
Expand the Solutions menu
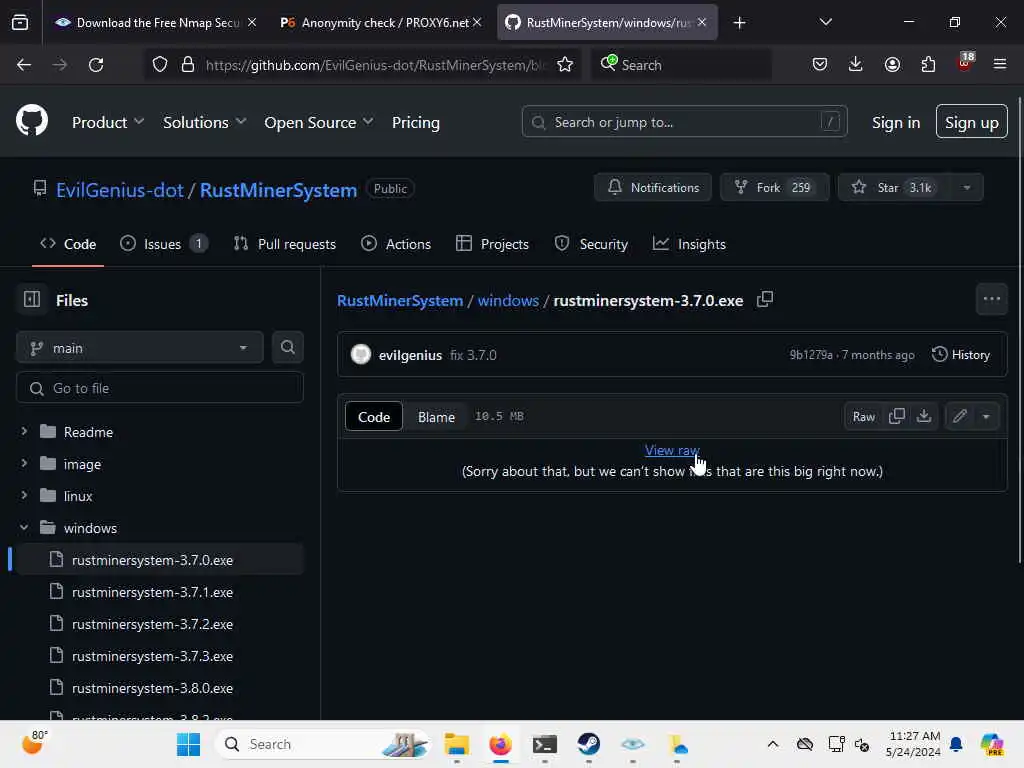coord(204,122)
